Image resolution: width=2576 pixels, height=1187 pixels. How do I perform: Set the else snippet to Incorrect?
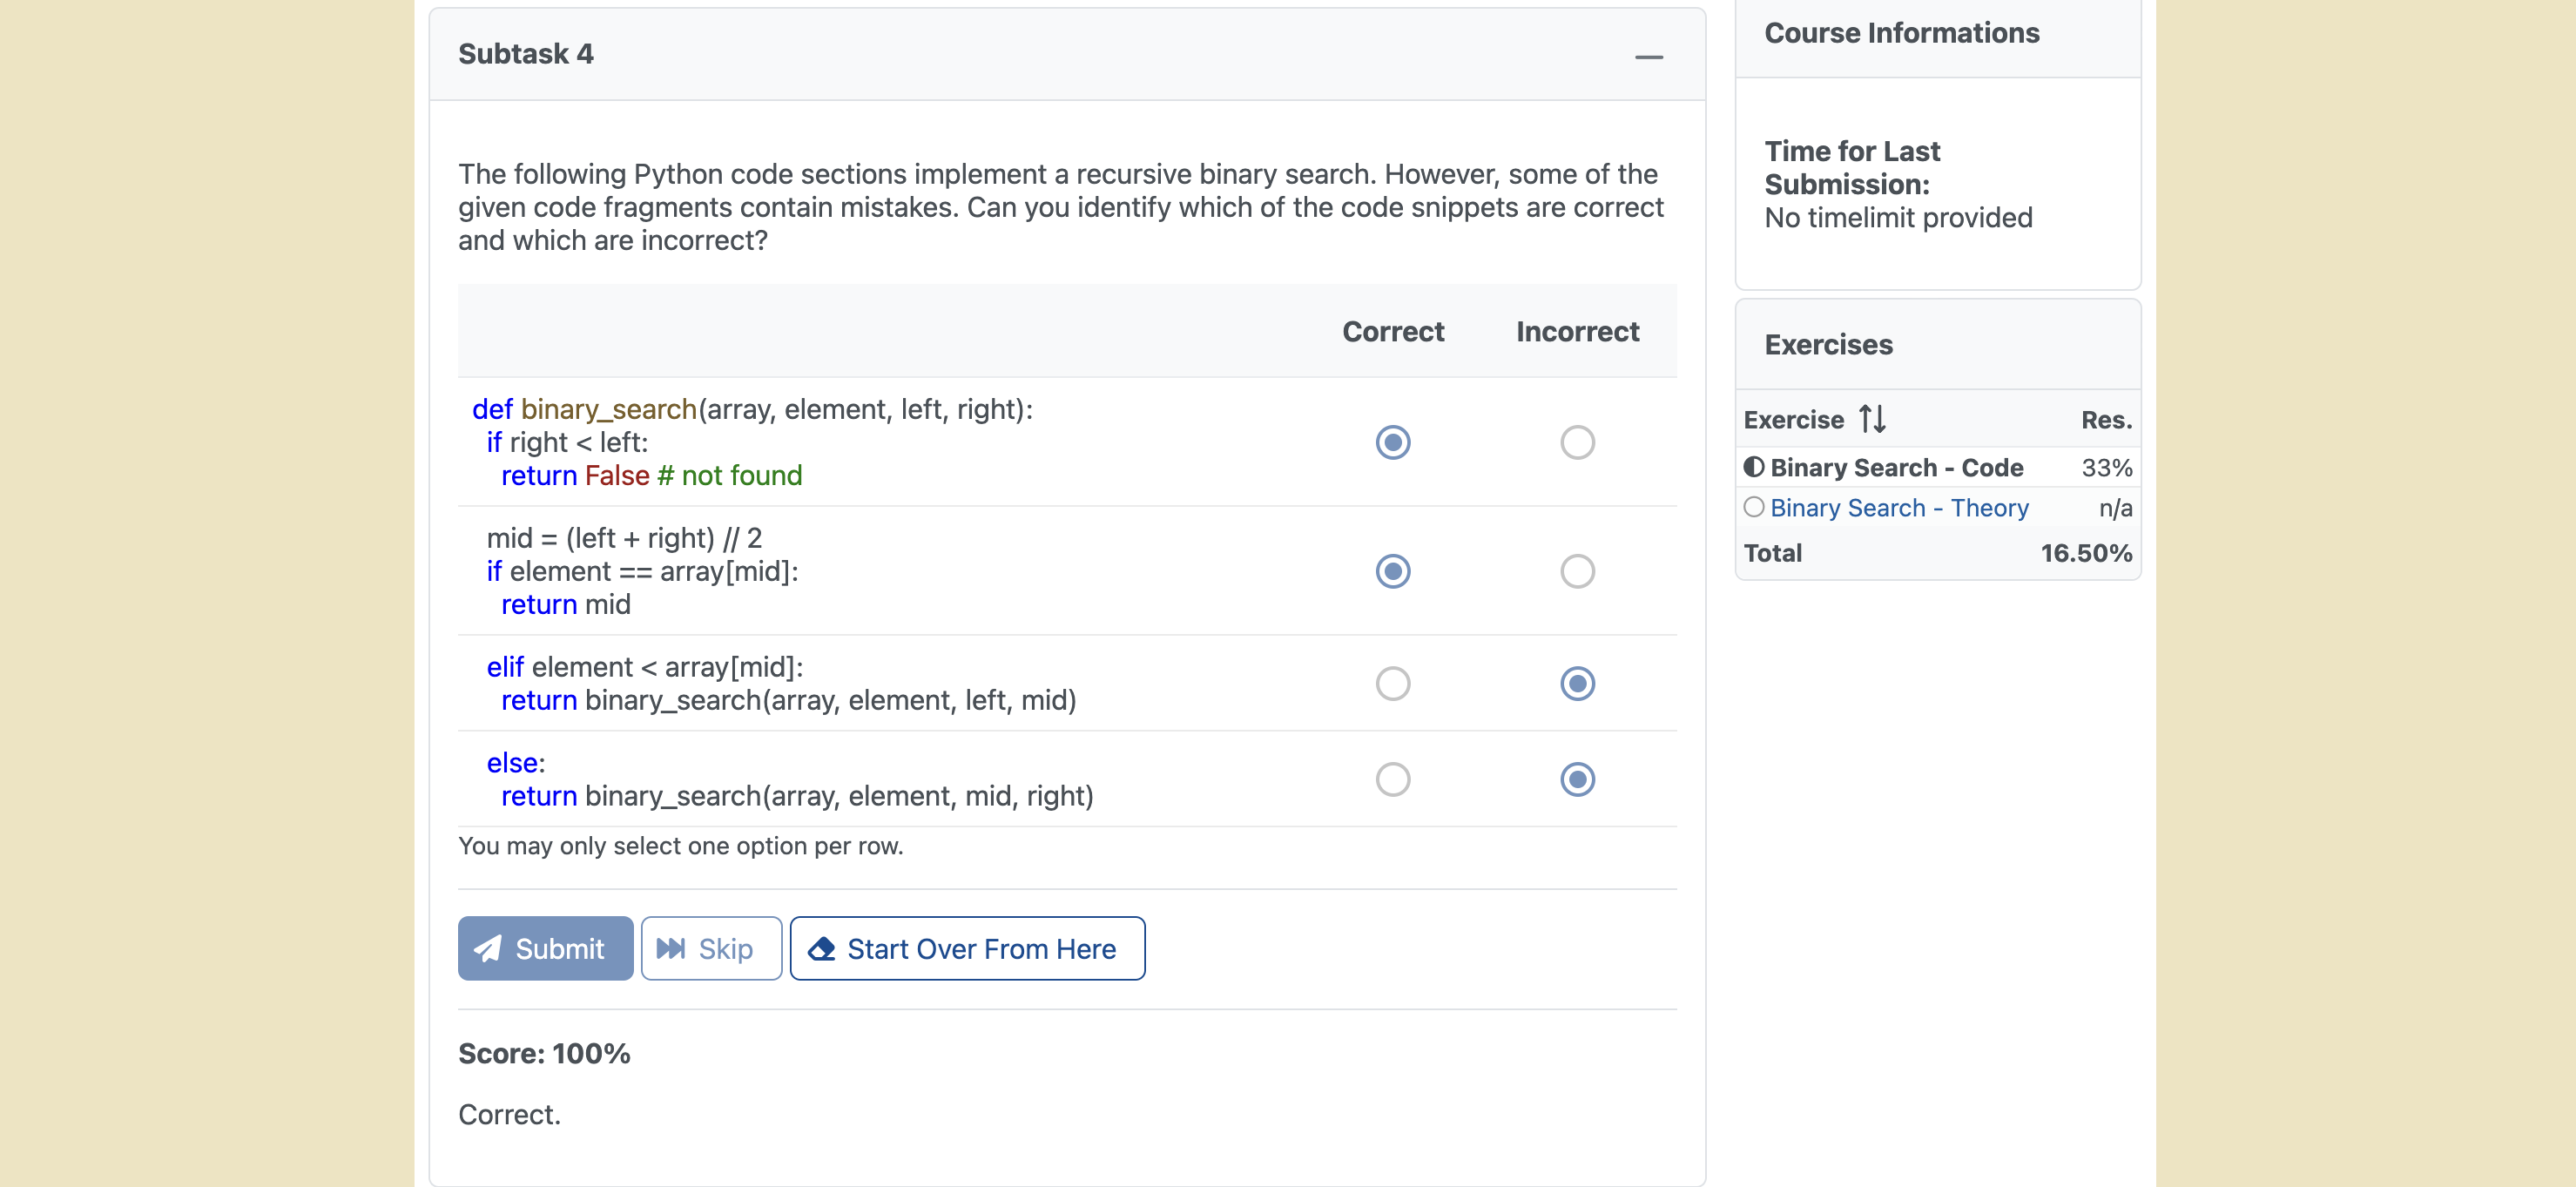tap(1577, 779)
